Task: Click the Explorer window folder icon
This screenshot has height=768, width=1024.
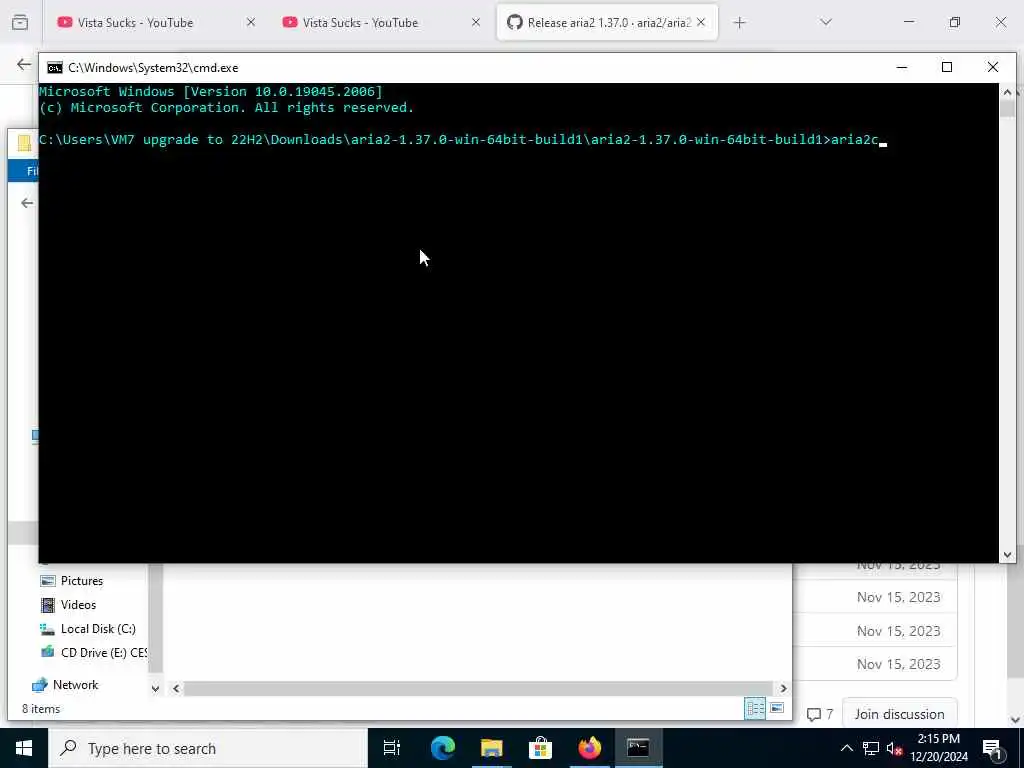Action: click(24, 143)
